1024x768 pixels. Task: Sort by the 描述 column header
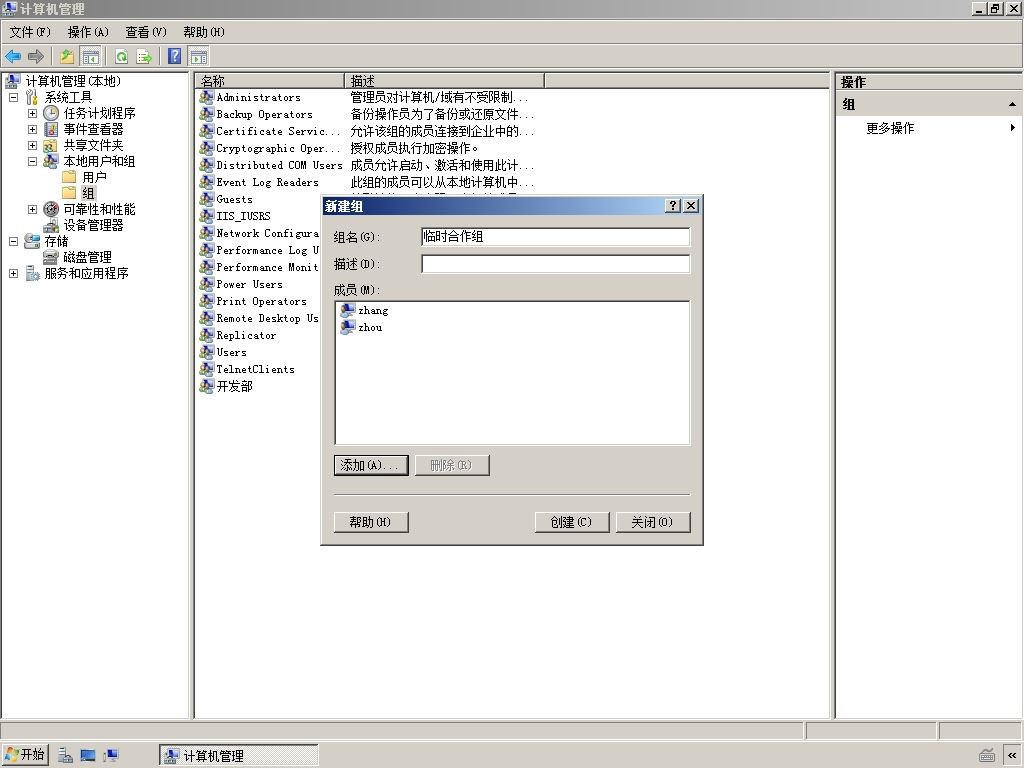click(x=445, y=81)
